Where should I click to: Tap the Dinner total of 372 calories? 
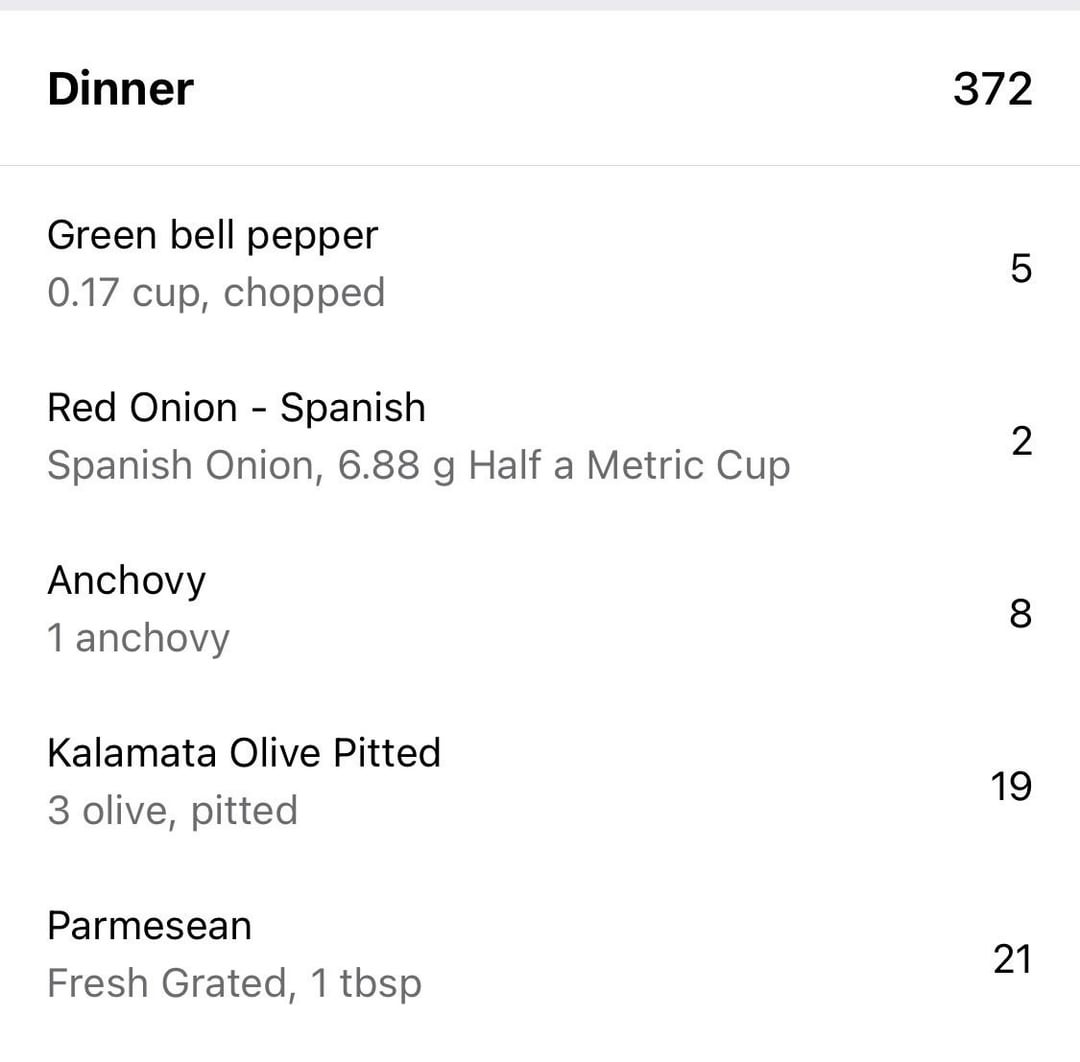(993, 89)
